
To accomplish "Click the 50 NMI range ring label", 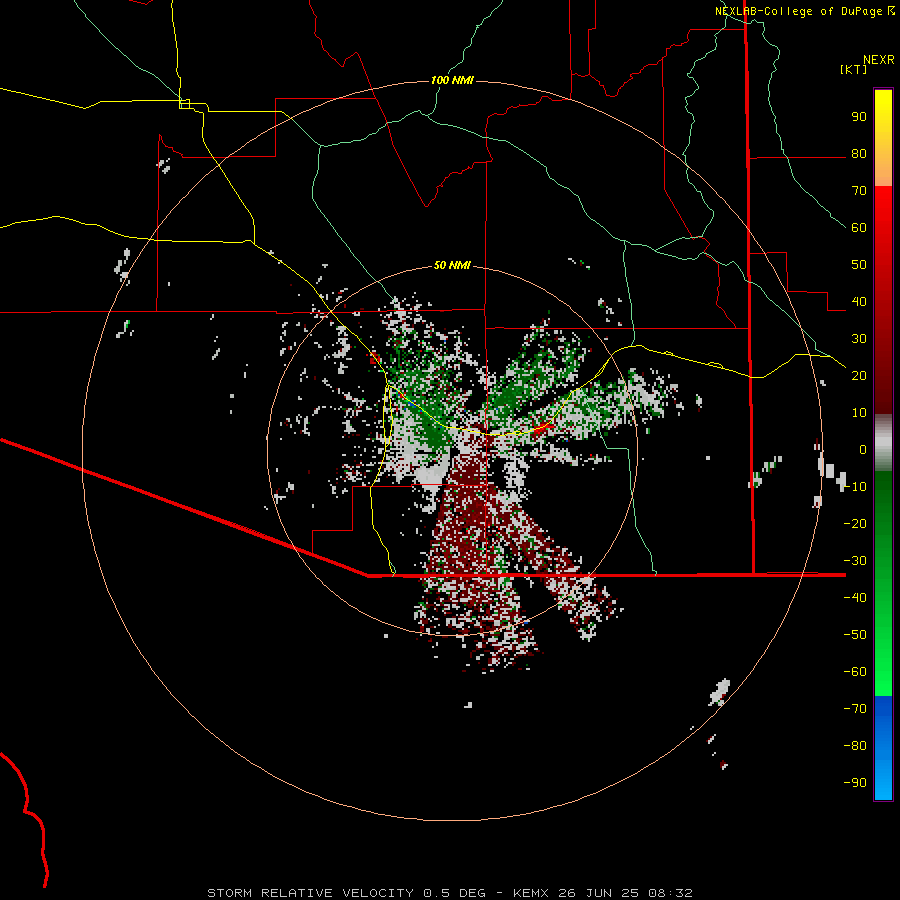I will [452, 265].
